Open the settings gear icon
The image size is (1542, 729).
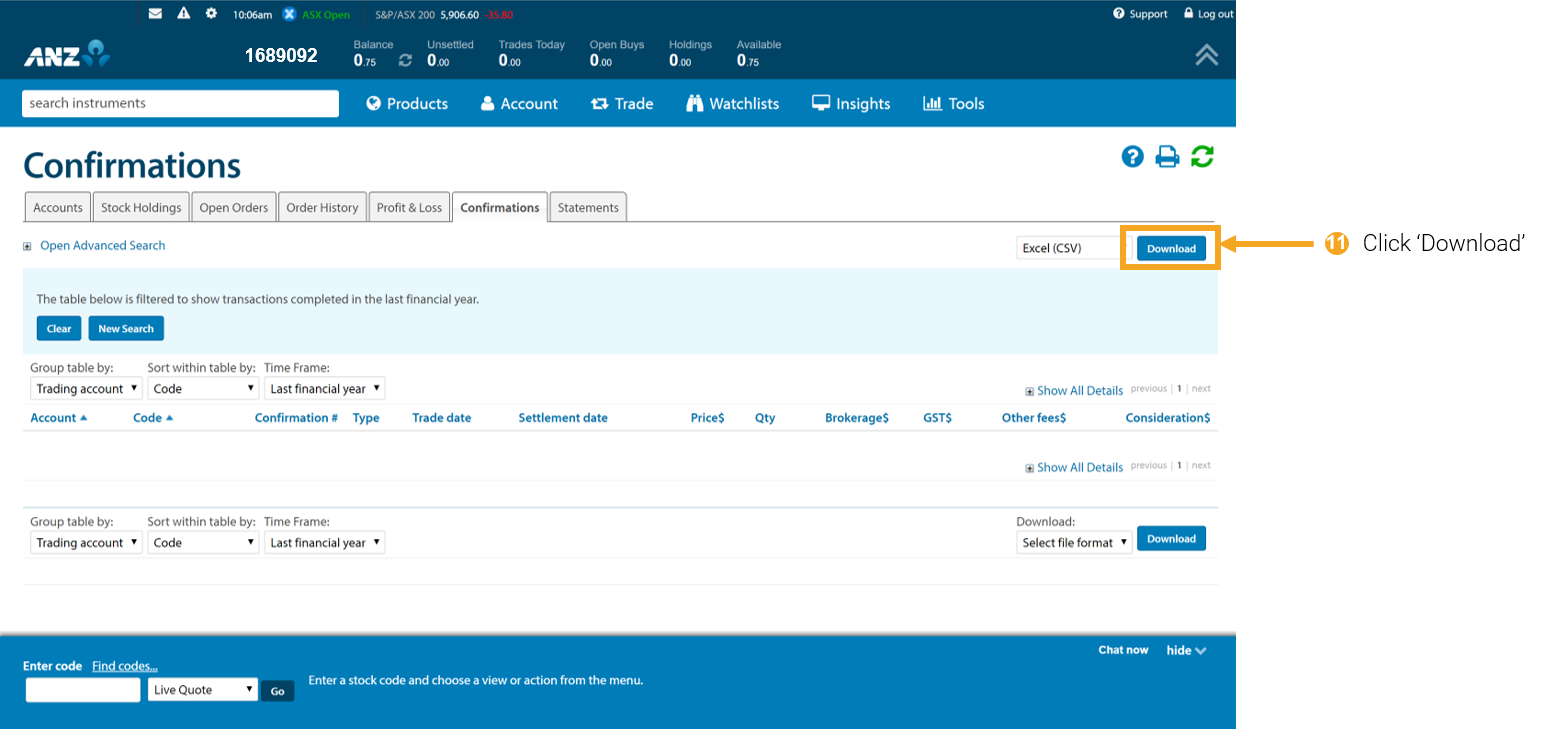click(211, 13)
